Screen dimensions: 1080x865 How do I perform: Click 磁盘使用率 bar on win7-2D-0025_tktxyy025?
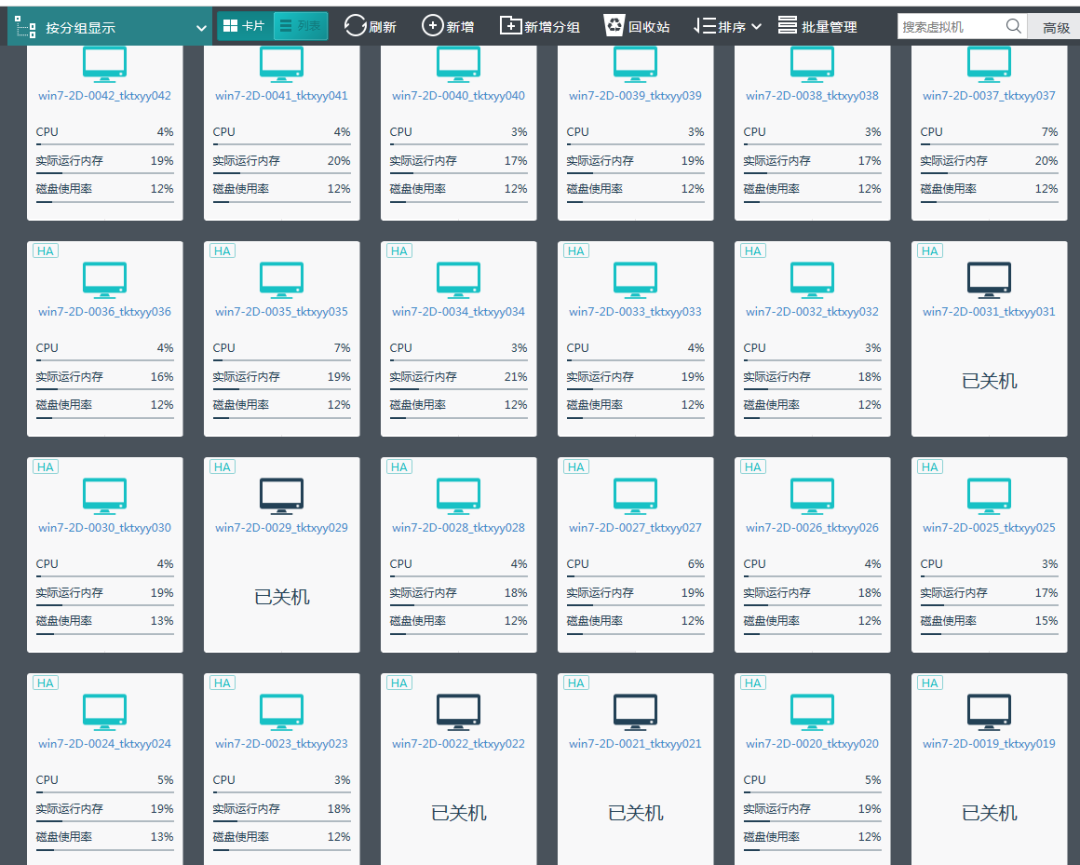tap(989, 634)
